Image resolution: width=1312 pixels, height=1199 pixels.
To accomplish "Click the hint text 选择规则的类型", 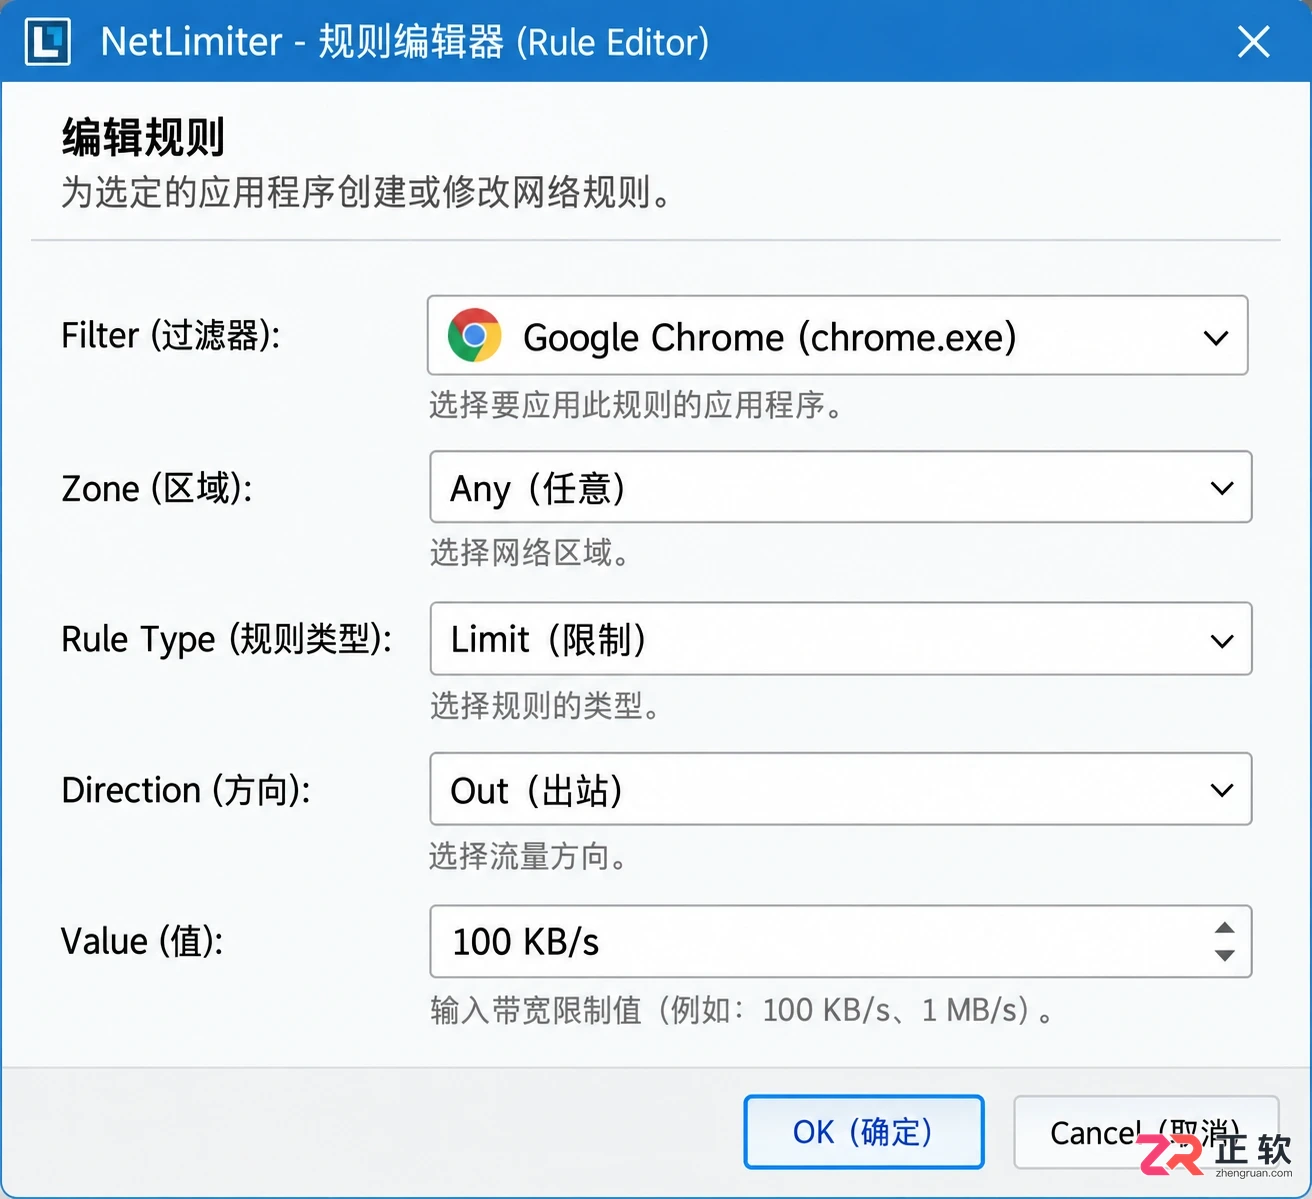I will click(546, 706).
